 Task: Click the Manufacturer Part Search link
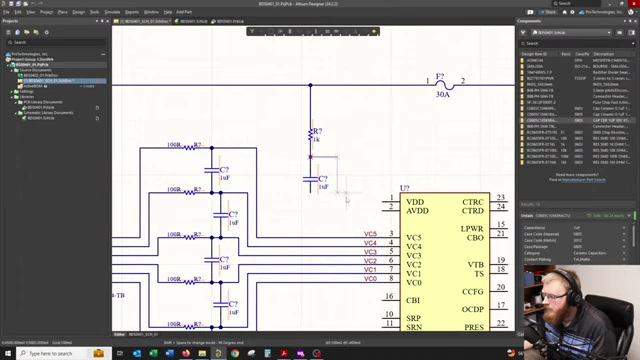[x=584, y=180]
